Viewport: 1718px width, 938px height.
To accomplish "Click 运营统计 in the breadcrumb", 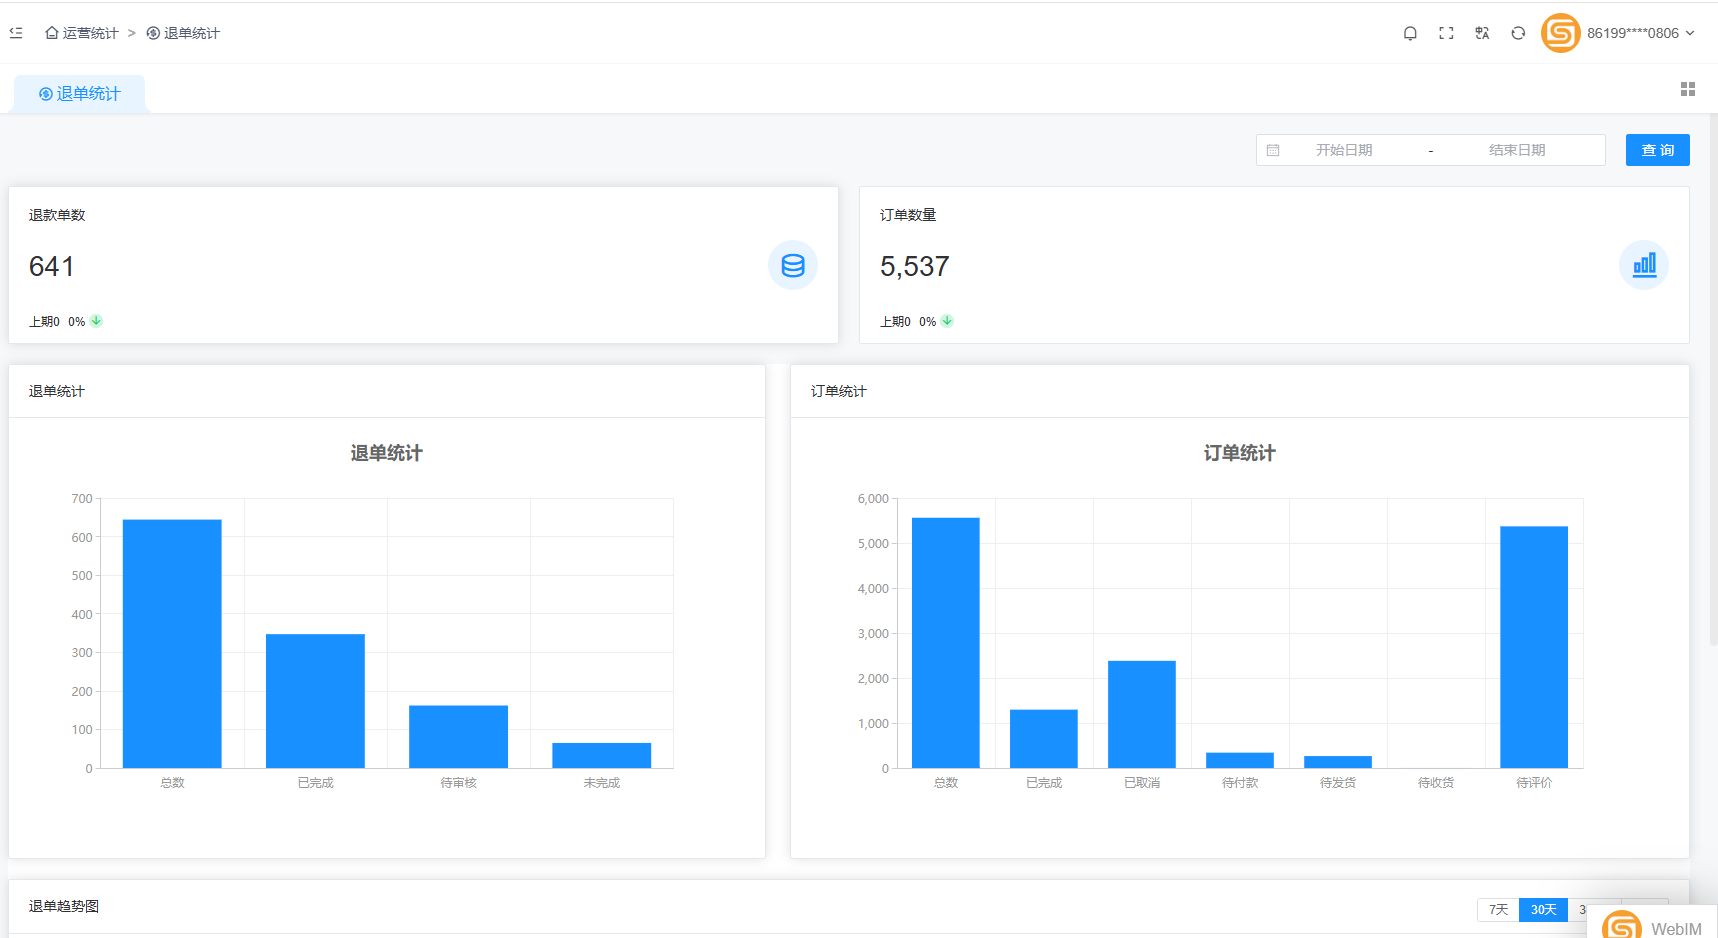I will 82,33.
